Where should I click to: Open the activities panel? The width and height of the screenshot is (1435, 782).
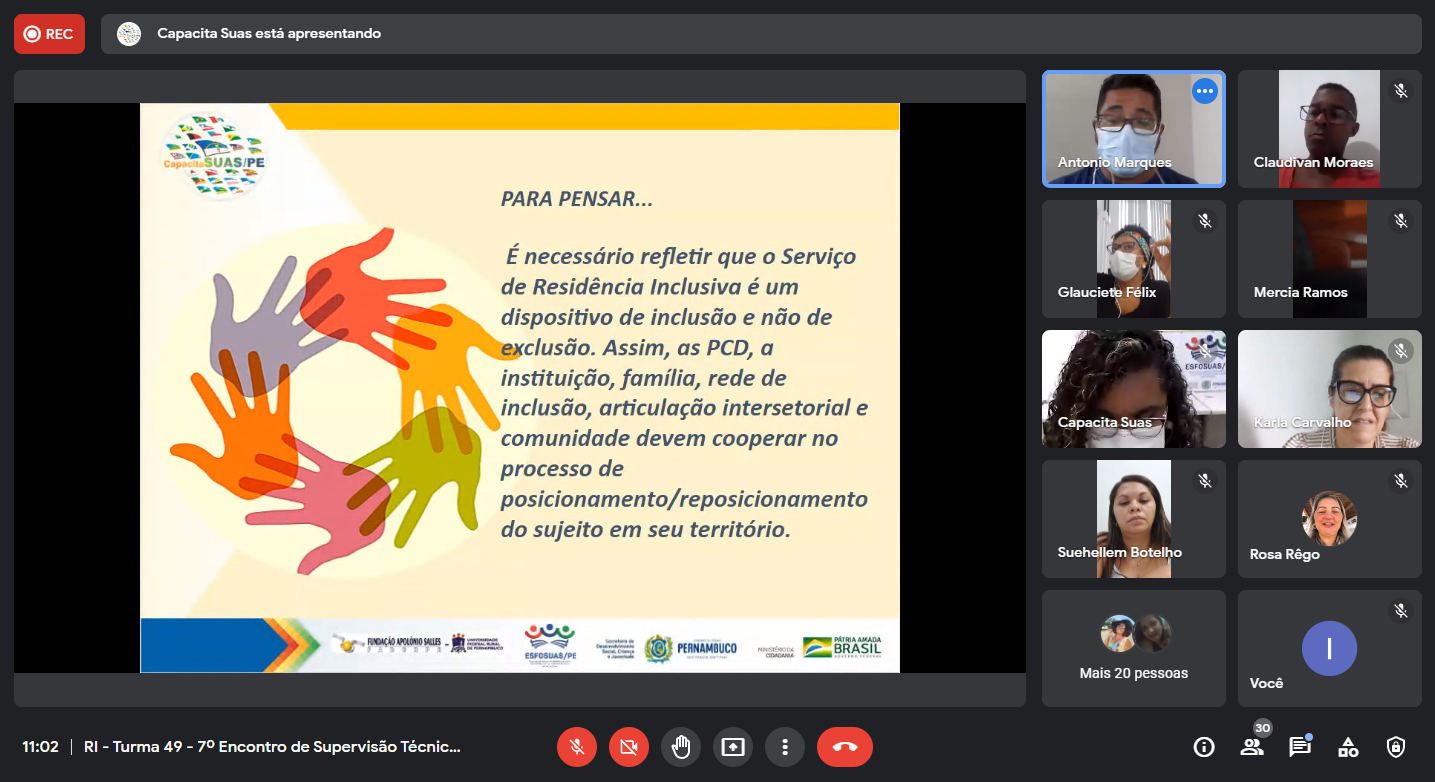(1348, 747)
